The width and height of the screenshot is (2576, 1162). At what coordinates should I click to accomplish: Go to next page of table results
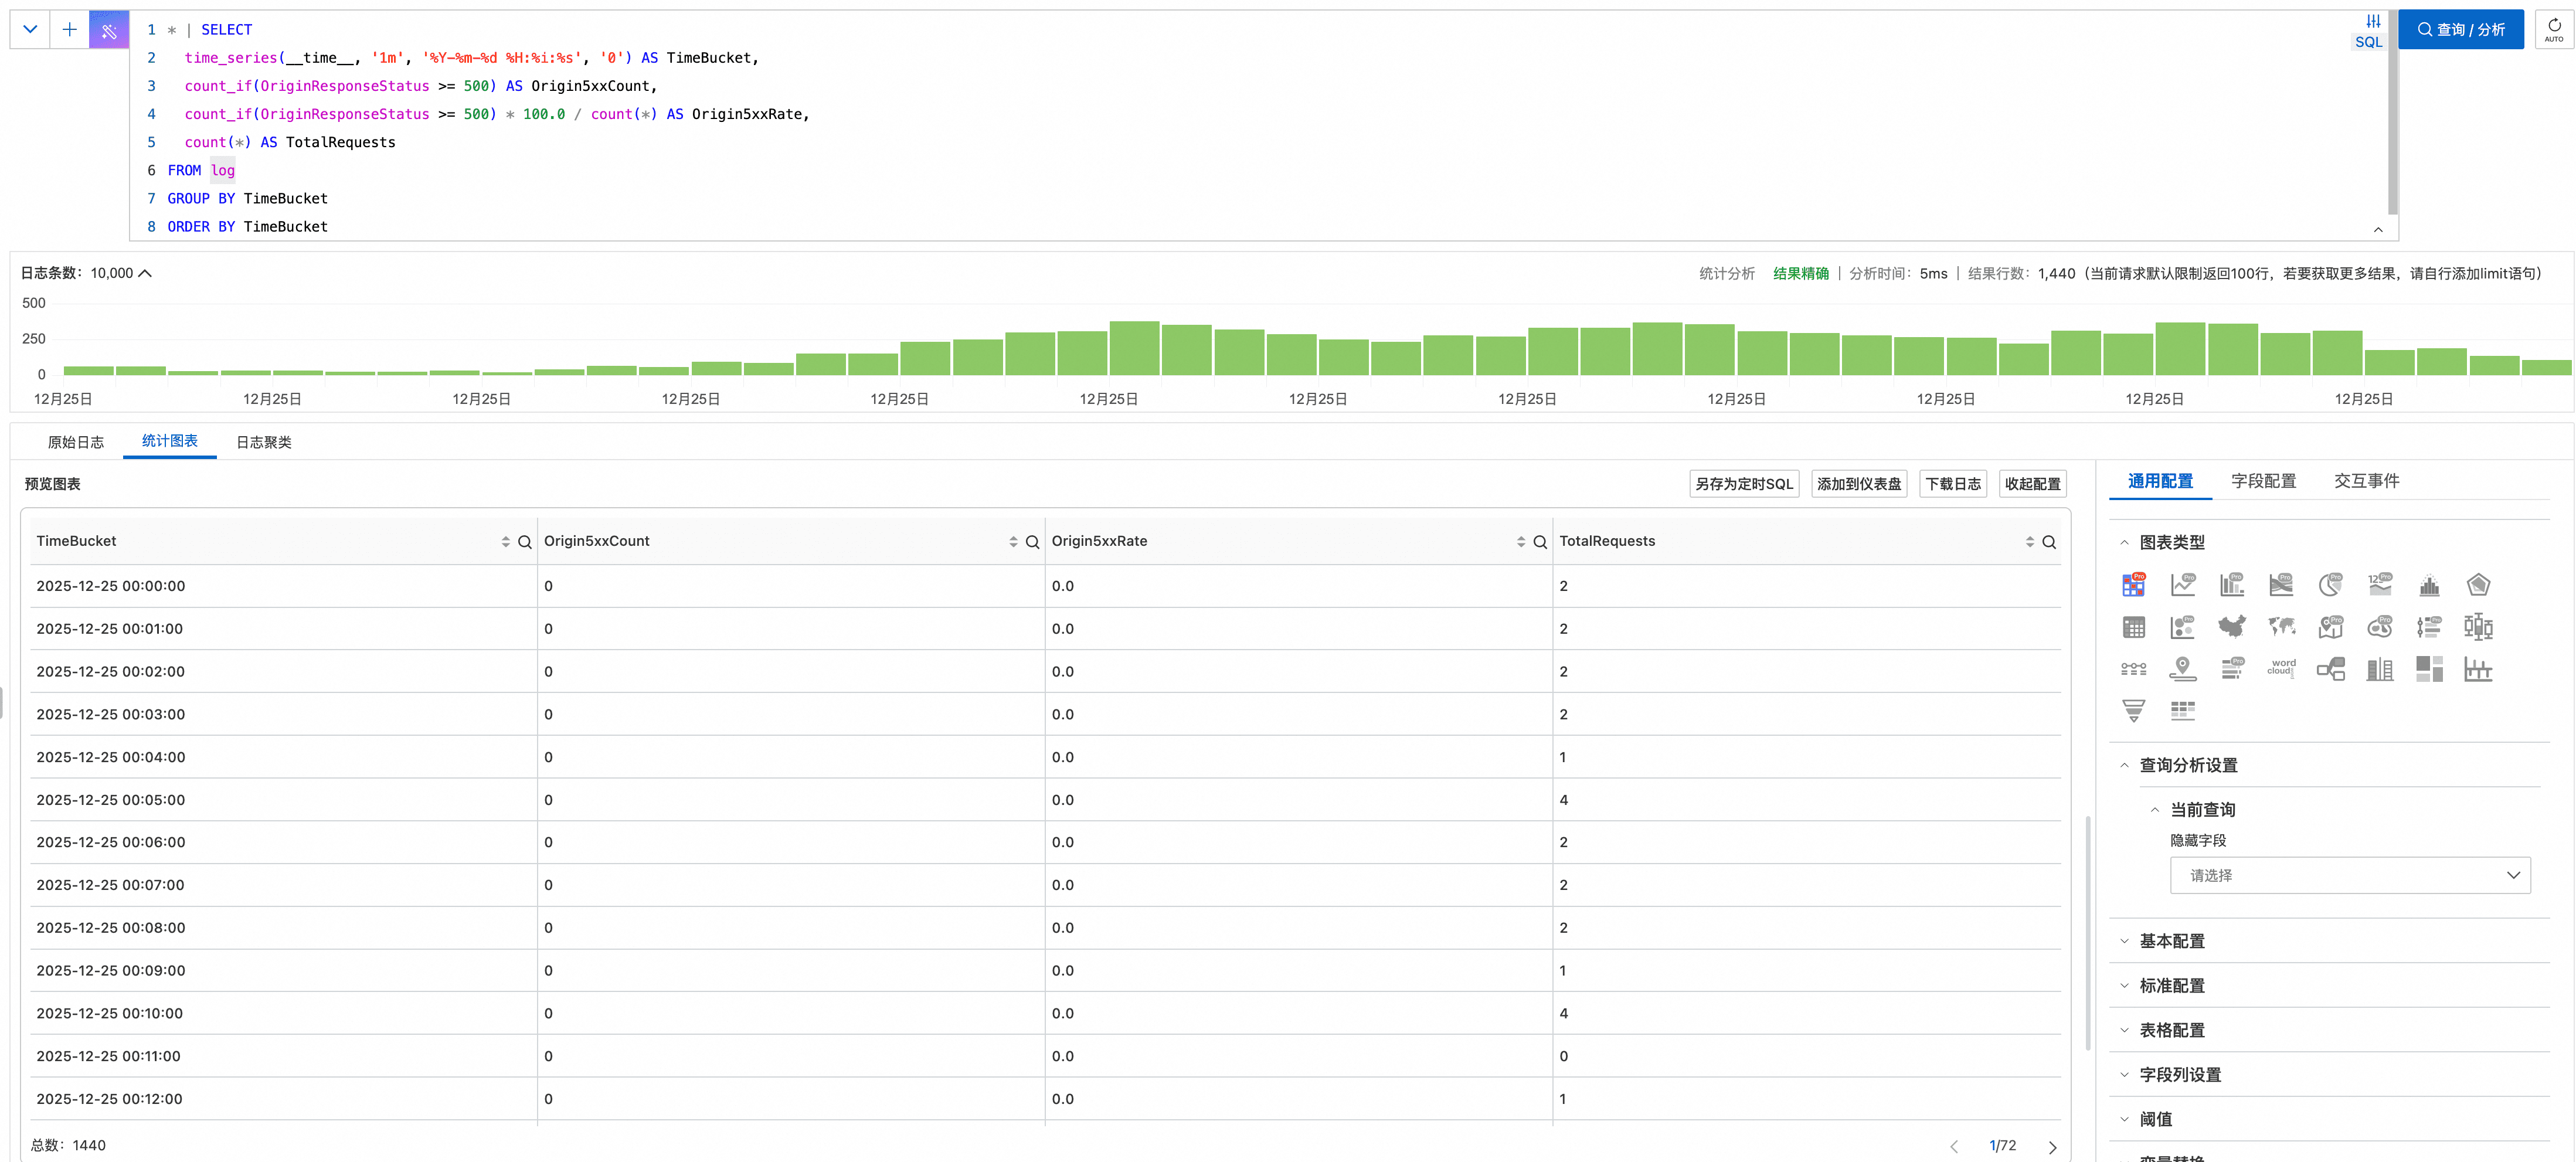click(2052, 1147)
